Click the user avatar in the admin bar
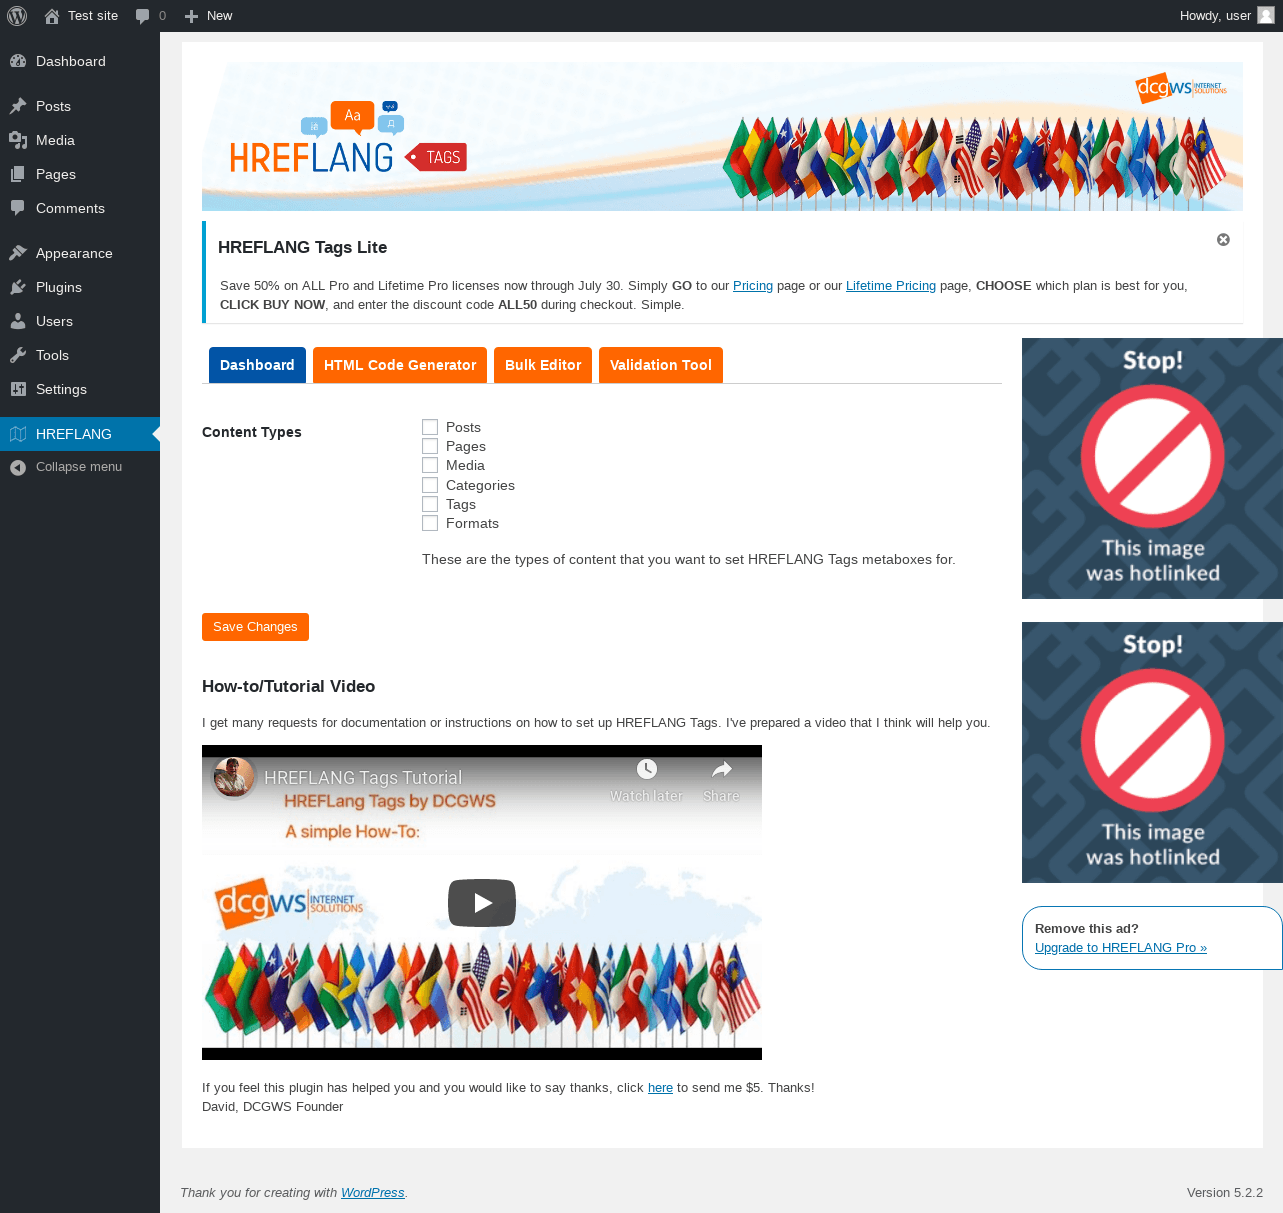The height and width of the screenshot is (1213, 1283). [x=1266, y=16]
